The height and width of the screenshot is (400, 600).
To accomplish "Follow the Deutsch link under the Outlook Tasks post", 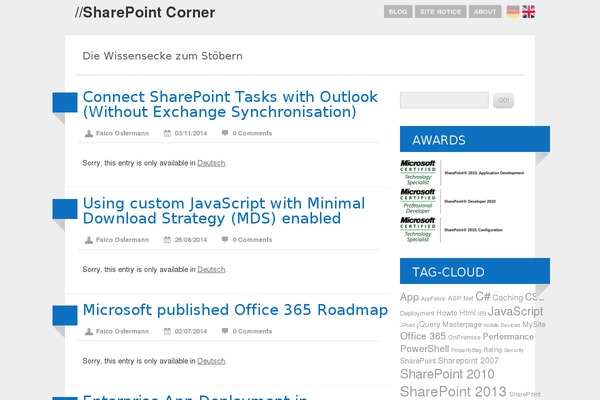I will click(211, 163).
